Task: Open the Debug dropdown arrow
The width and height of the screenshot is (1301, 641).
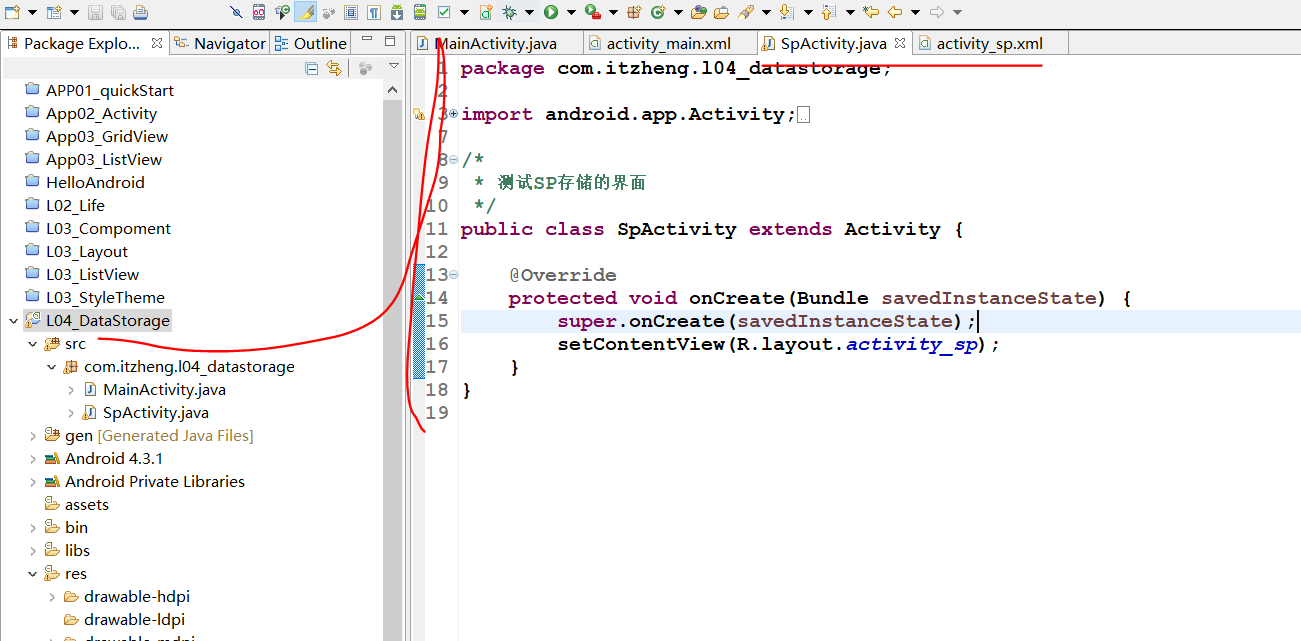Action: point(529,12)
